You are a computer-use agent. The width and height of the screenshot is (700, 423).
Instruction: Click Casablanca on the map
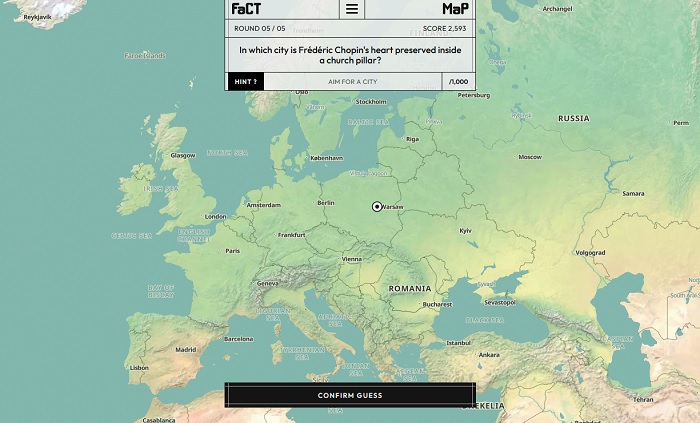[x=159, y=420]
